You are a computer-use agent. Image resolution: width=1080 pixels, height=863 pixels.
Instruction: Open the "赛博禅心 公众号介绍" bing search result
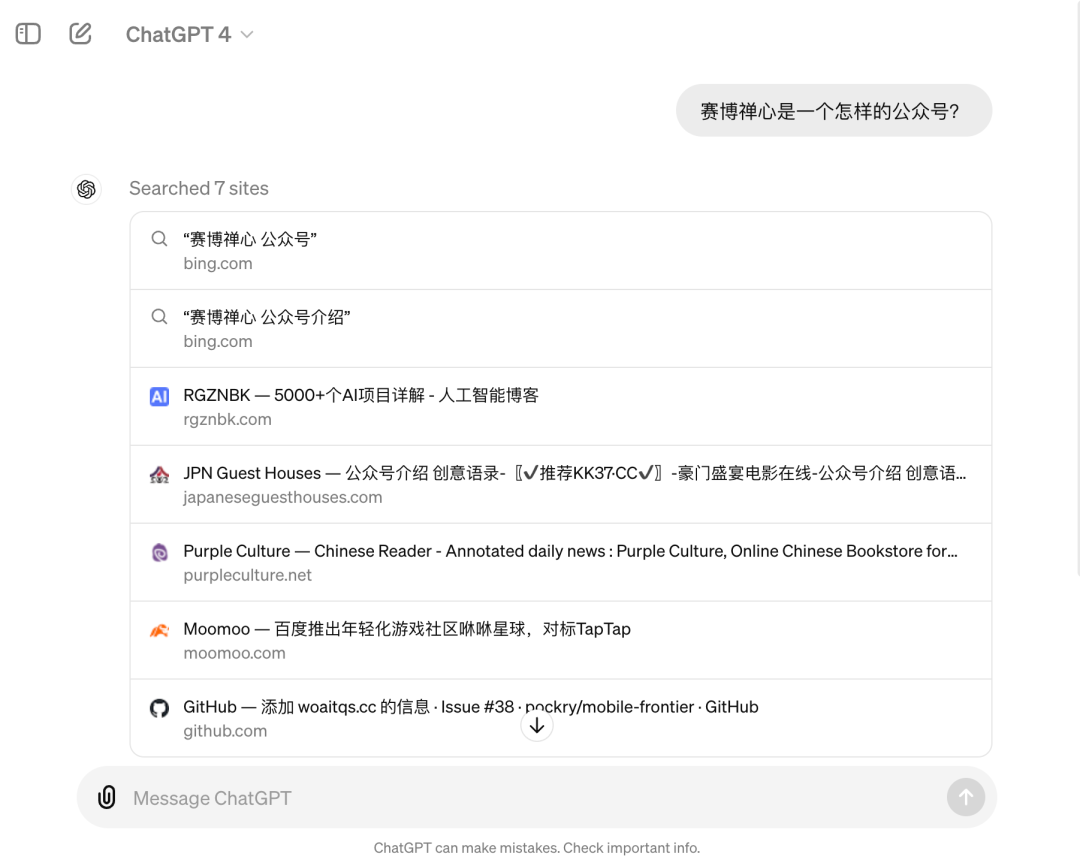click(561, 329)
